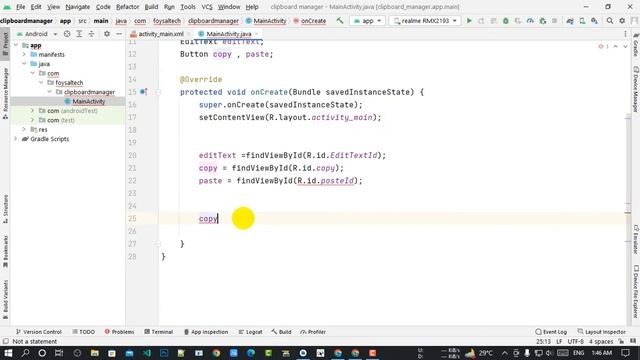The image size is (640, 360).
Task: Sync project with Gradle files icon
Action: (x=570, y=20)
